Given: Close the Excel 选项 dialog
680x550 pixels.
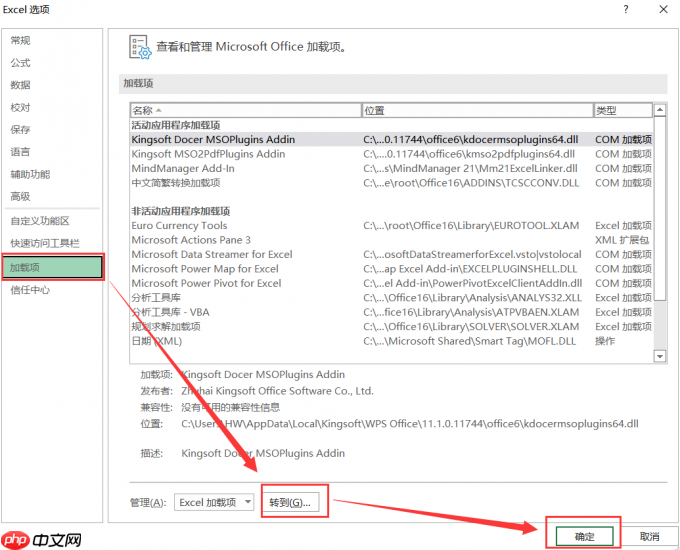Looking at the screenshot, I should 664,9.
